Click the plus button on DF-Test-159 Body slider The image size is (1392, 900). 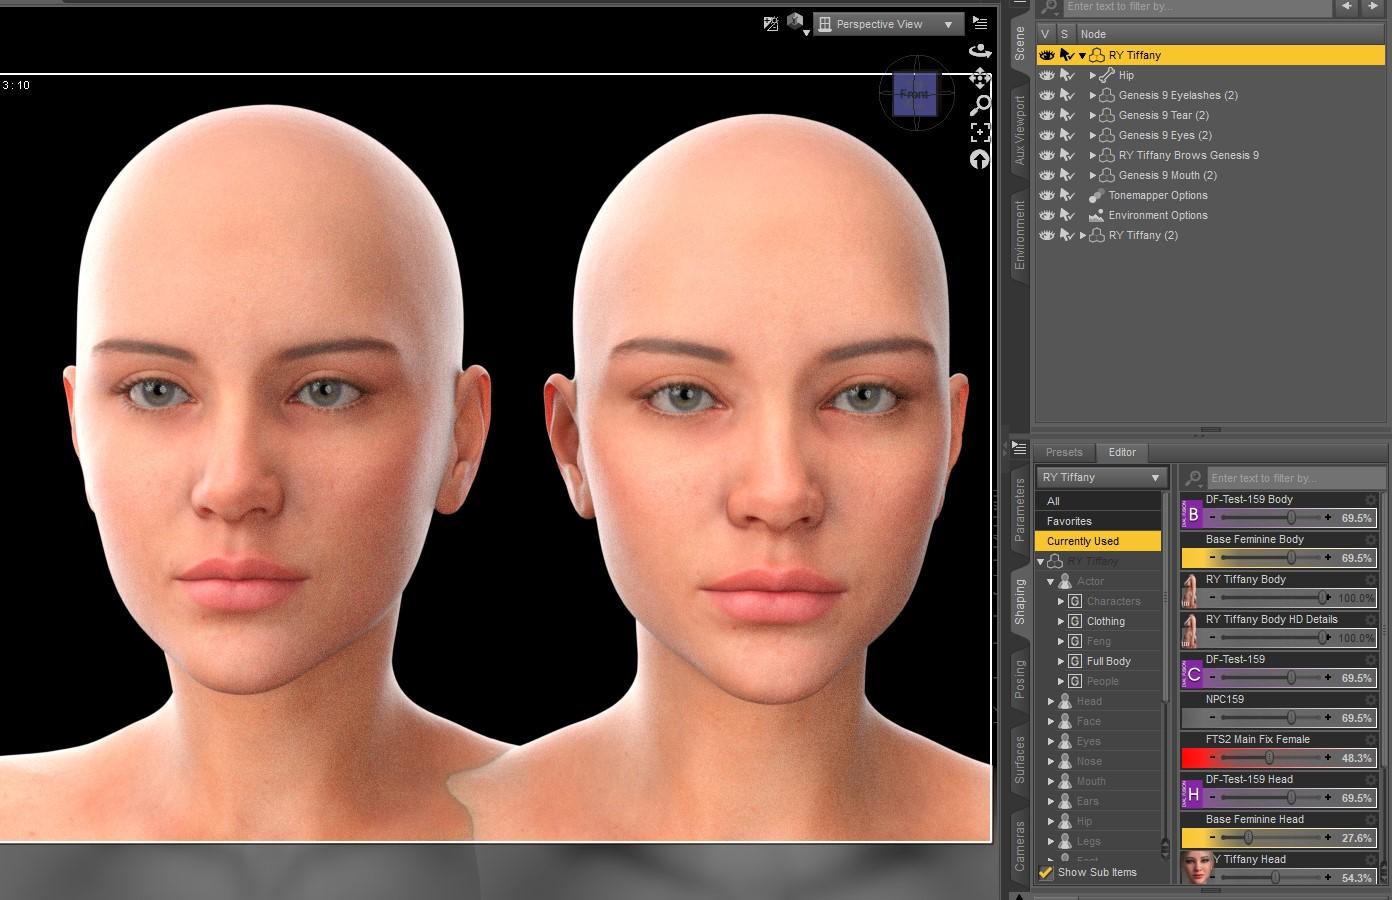[x=1328, y=518]
